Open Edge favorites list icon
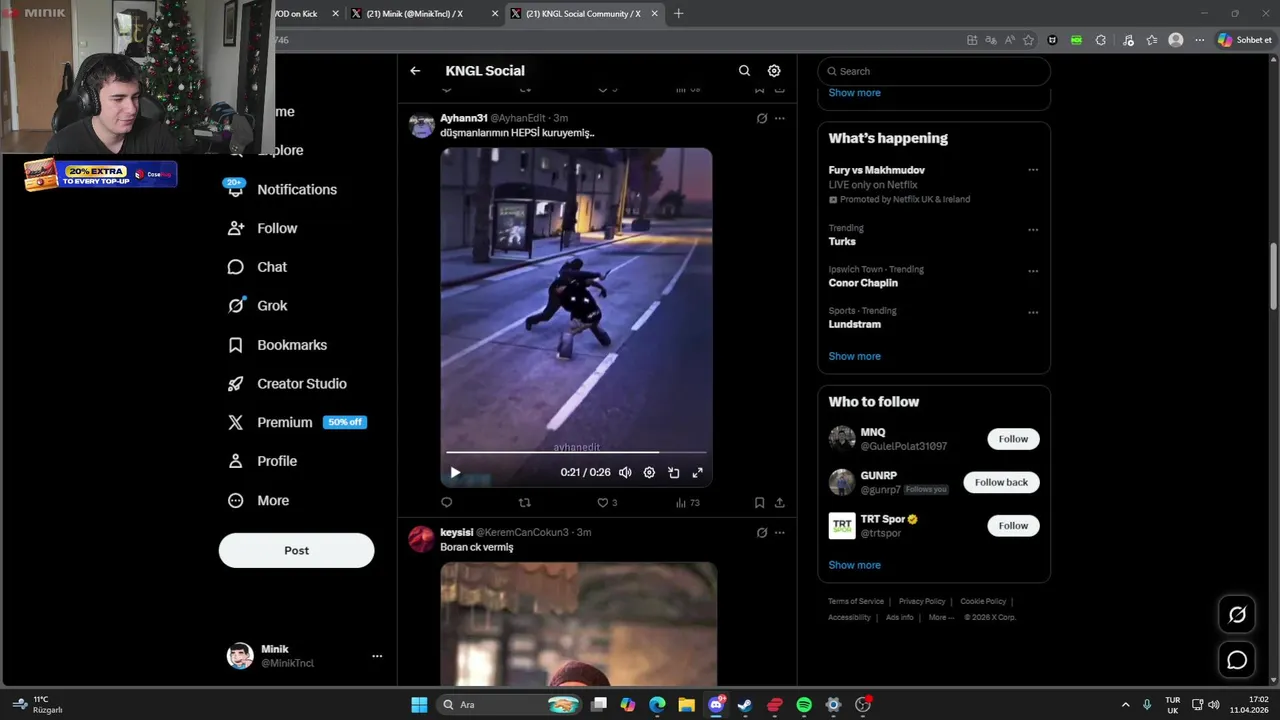 point(1152,40)
